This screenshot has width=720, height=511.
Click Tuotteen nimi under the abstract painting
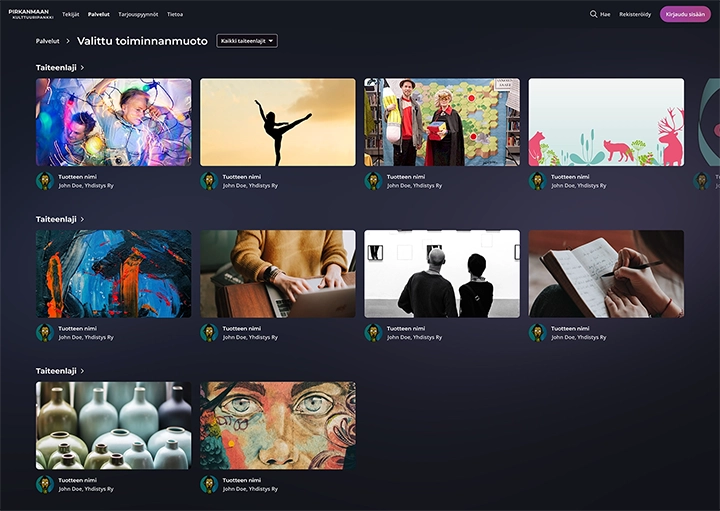click(77, 328)
